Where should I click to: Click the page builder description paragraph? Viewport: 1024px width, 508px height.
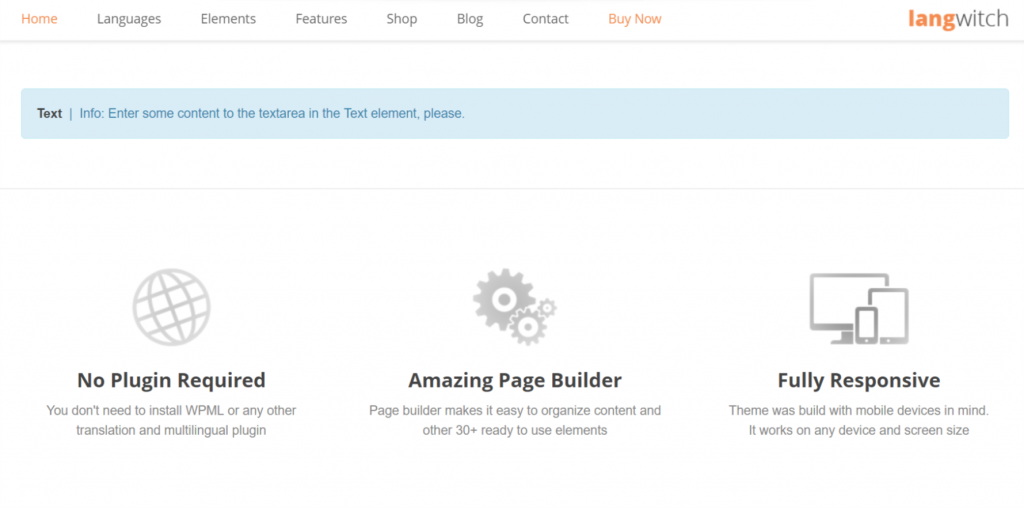[x=515, y=421]
